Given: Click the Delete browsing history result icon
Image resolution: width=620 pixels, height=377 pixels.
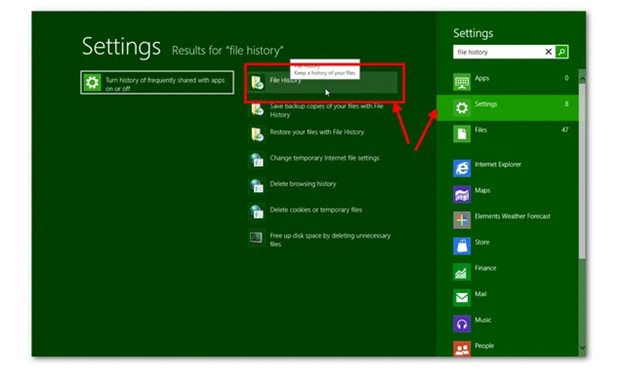Looking at the screenshot, I should pos(257,186).
